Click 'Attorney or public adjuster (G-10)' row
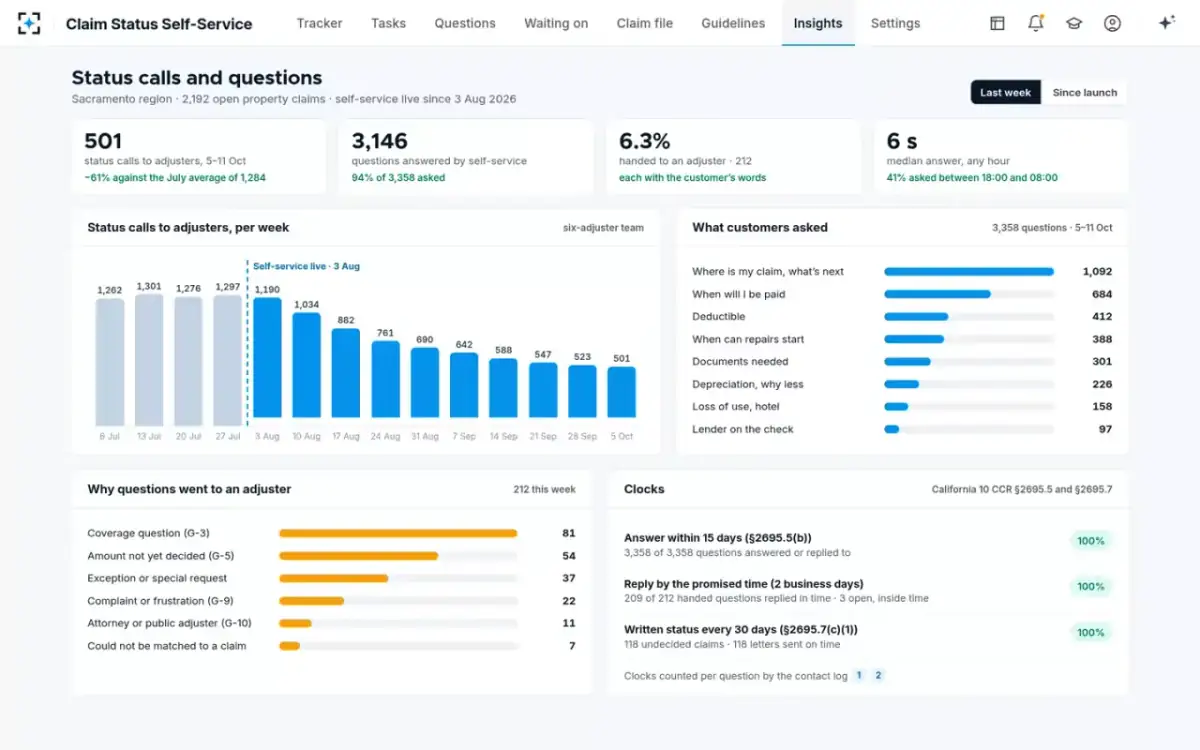The width and height of the screenshot is (1200, 750). (x=331, y=623)
